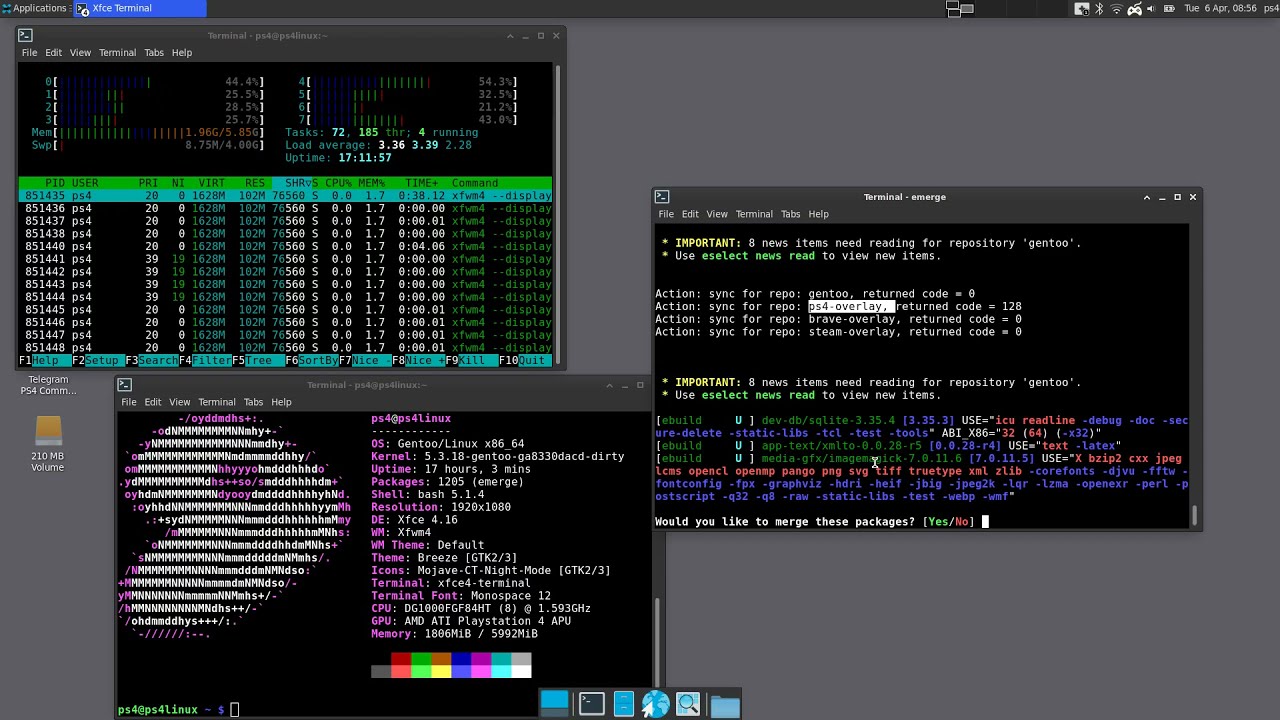Click roll-up arrow in emerge window title bar
The height and width of the screenshot is (720, 1280).
tap(1147, 197)
